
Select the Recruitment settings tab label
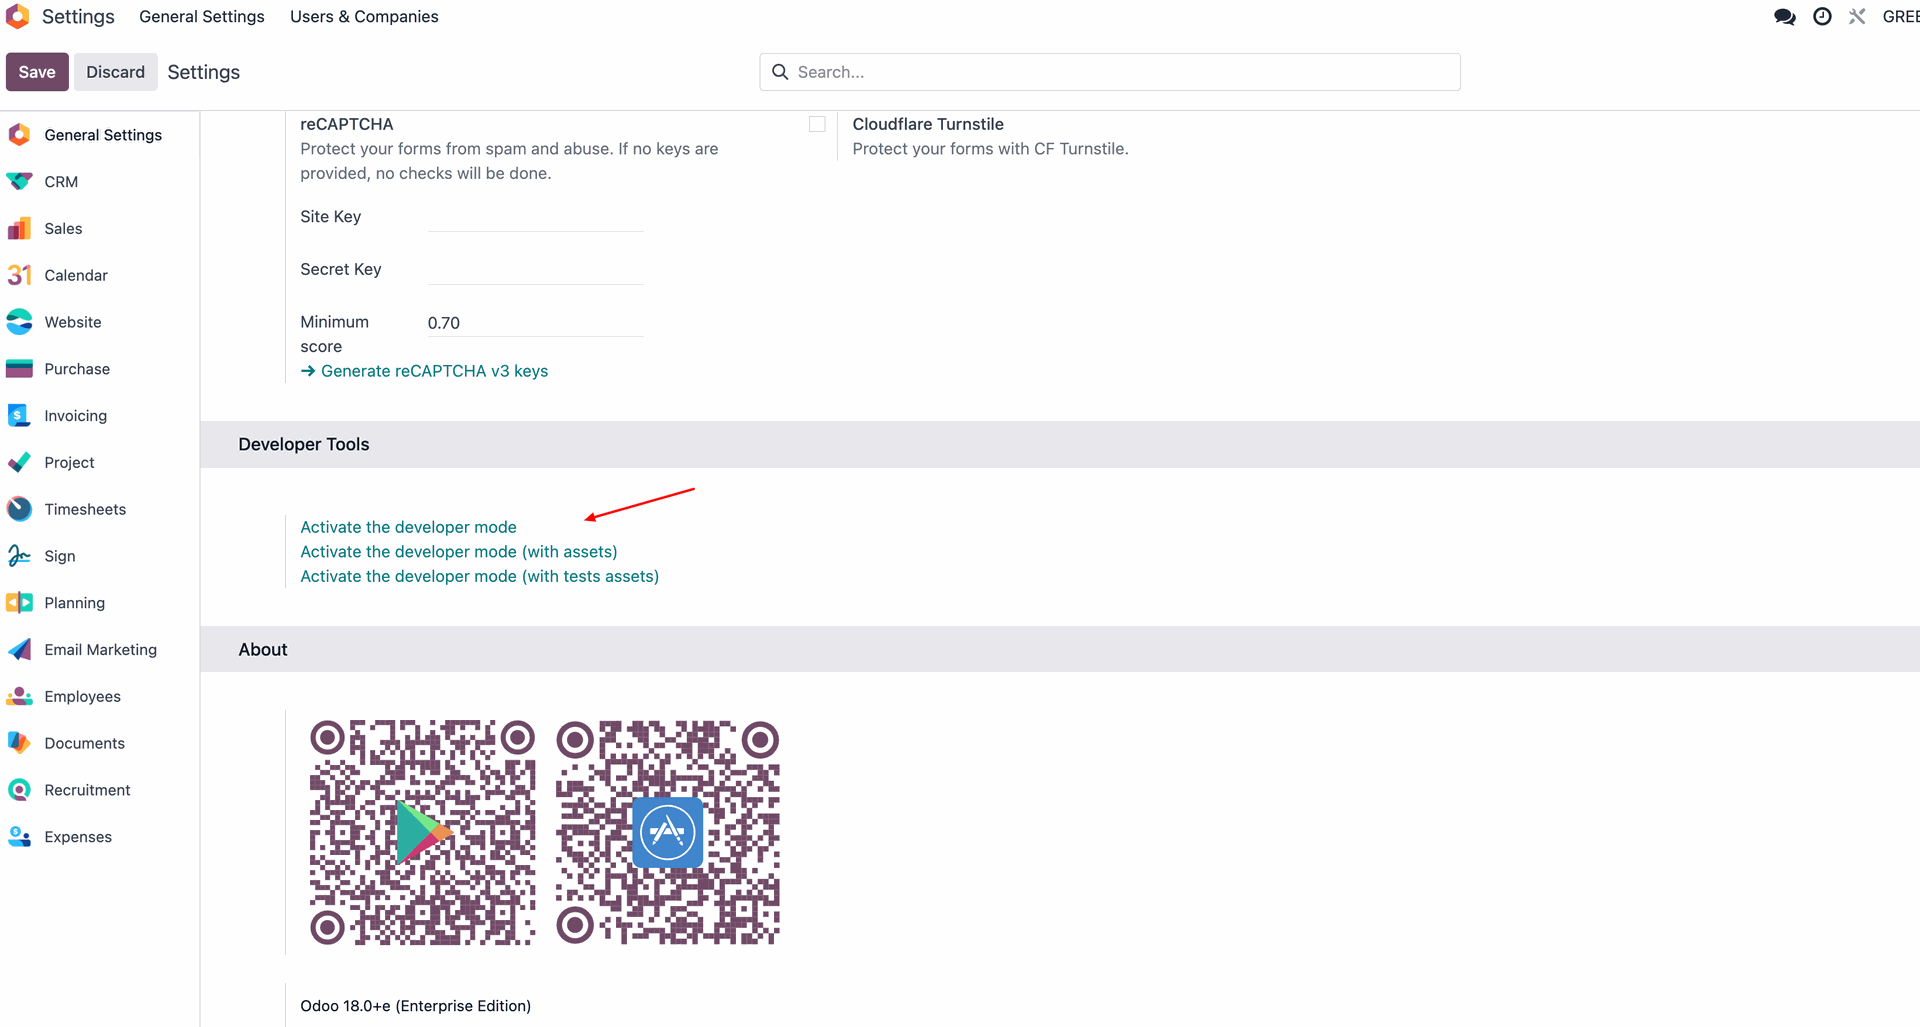(x=88, y=790)
